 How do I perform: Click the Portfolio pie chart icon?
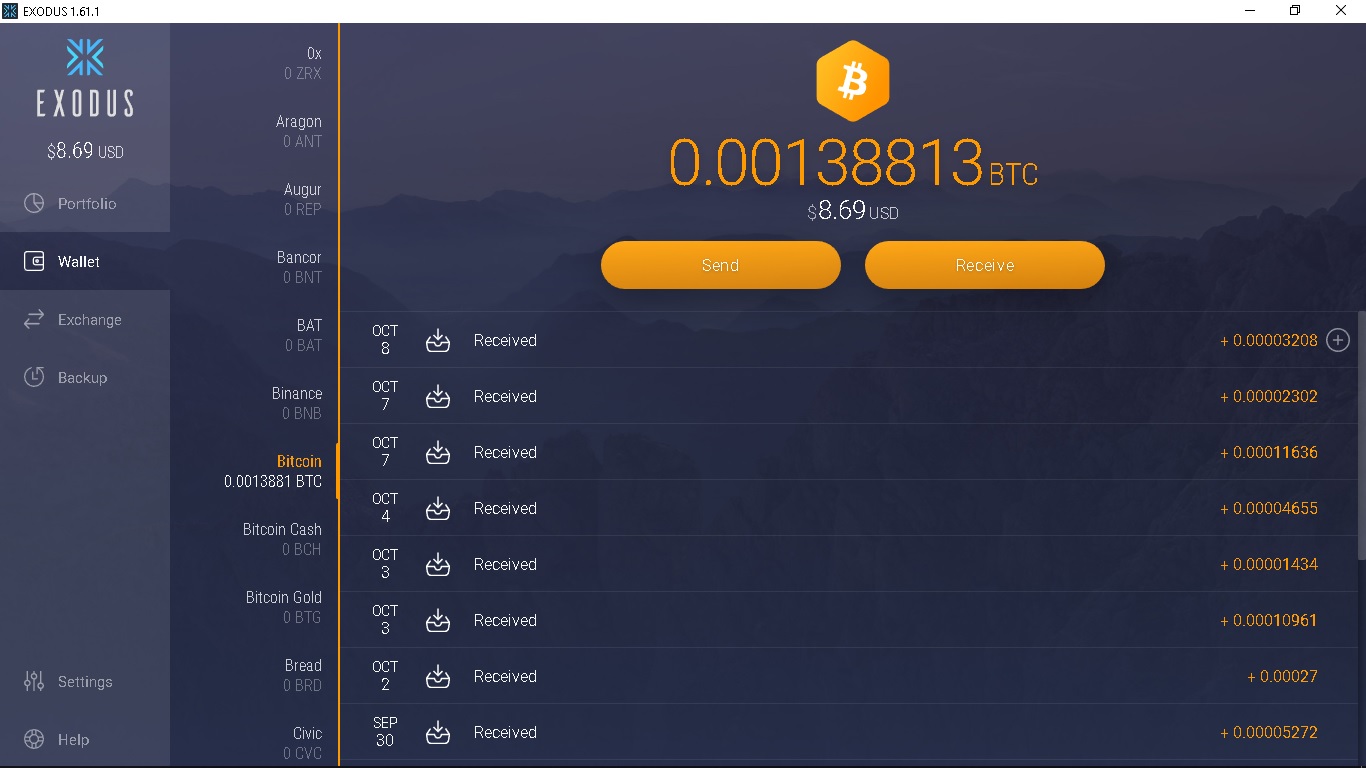(34, 203)
